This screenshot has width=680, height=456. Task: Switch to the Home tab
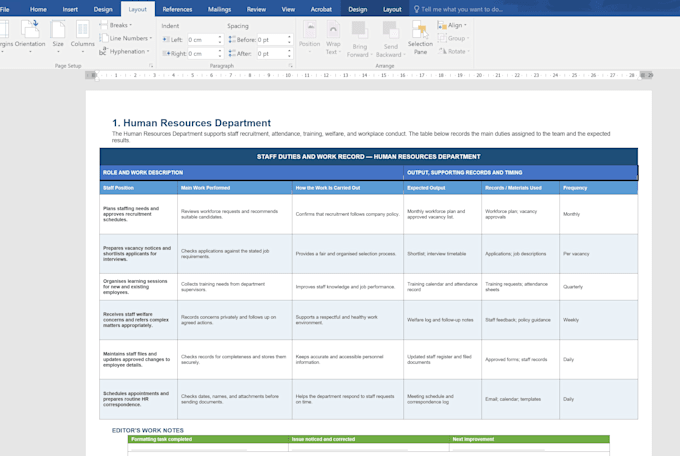[x=38, y=9]
